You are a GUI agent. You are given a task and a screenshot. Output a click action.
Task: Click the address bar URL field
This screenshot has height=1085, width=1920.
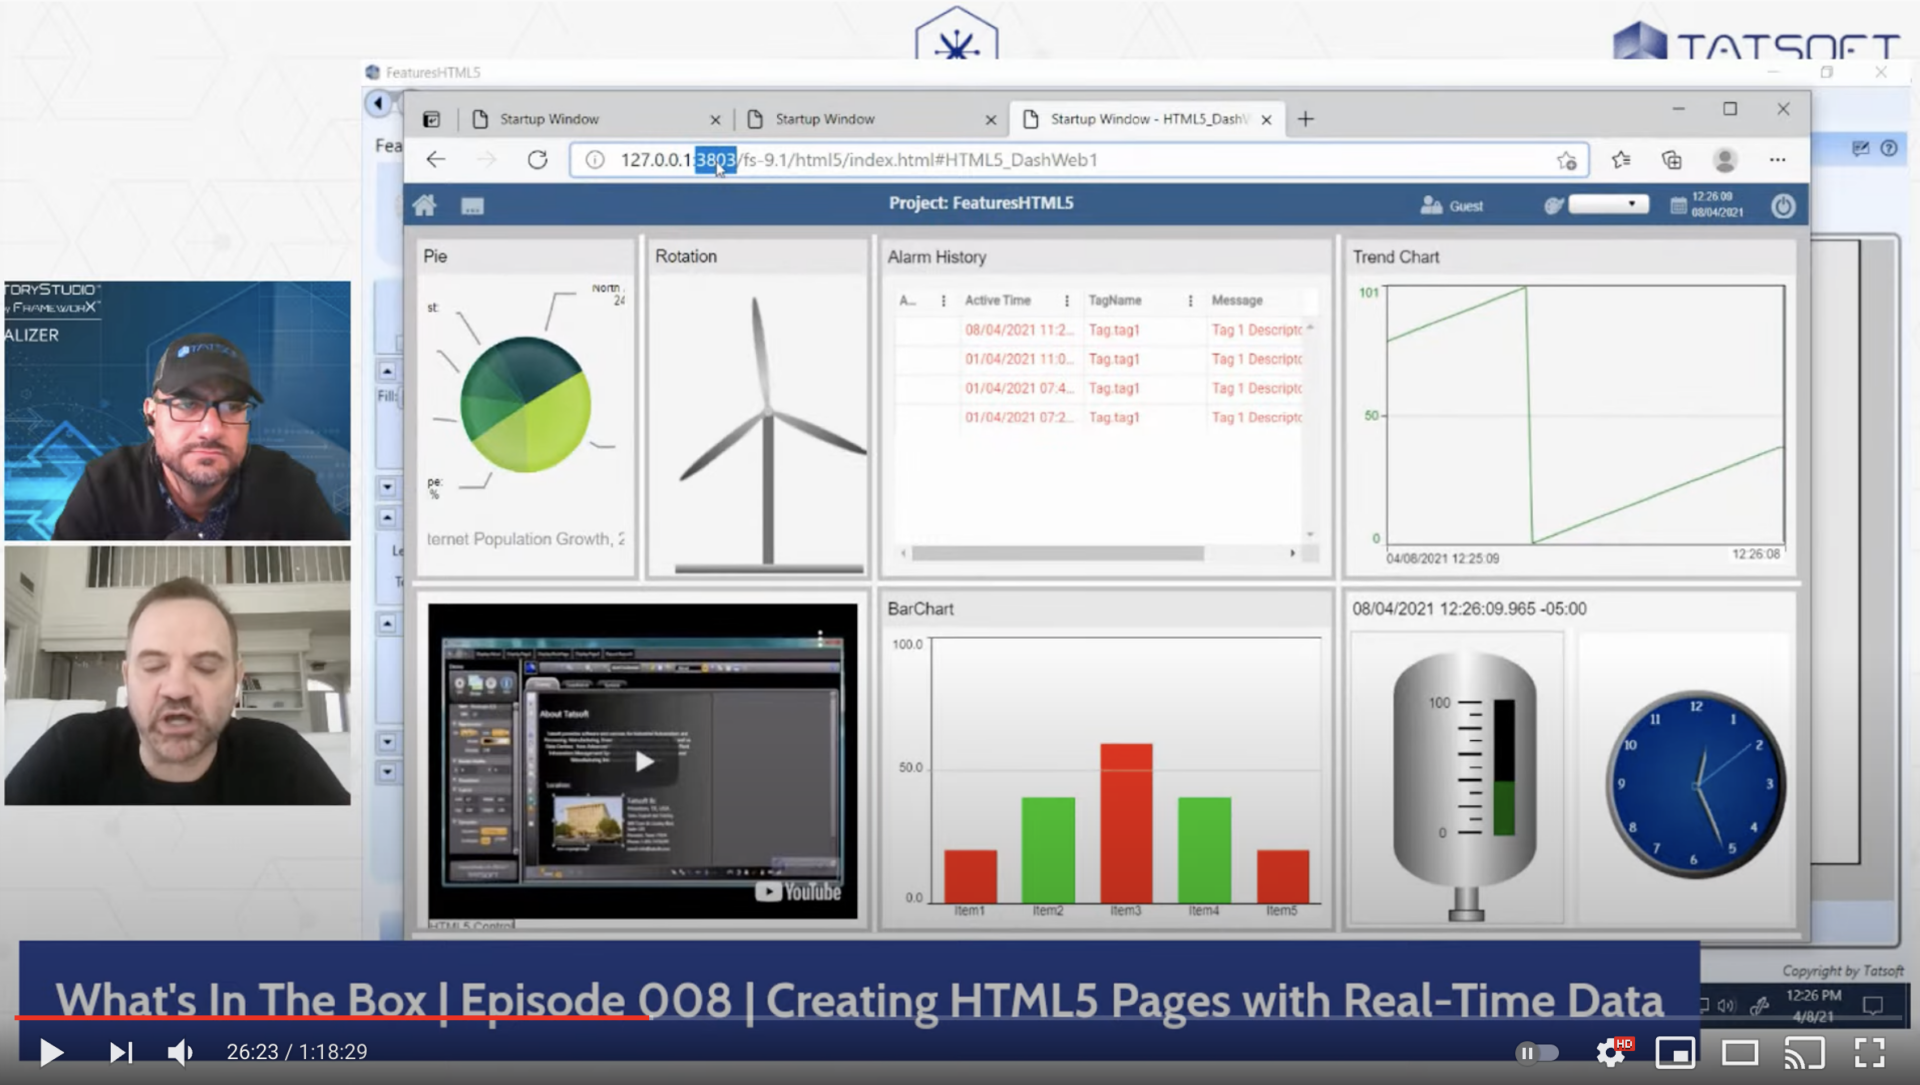point(1080,160)
